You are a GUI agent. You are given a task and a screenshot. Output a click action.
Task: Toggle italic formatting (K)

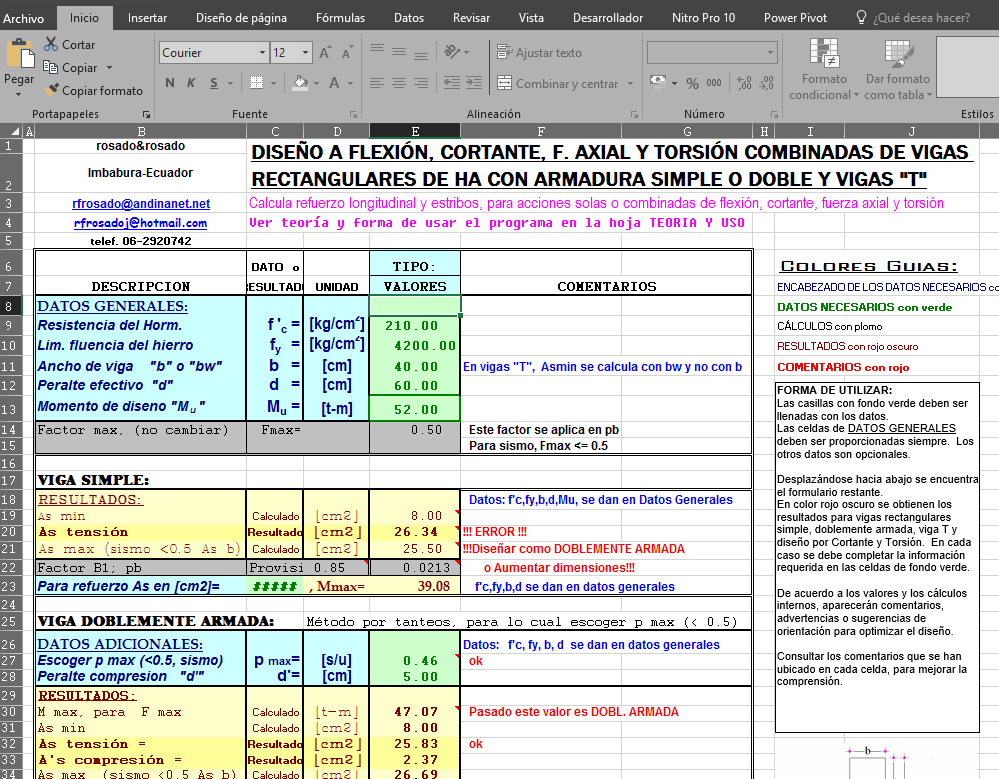pos(191,83)
